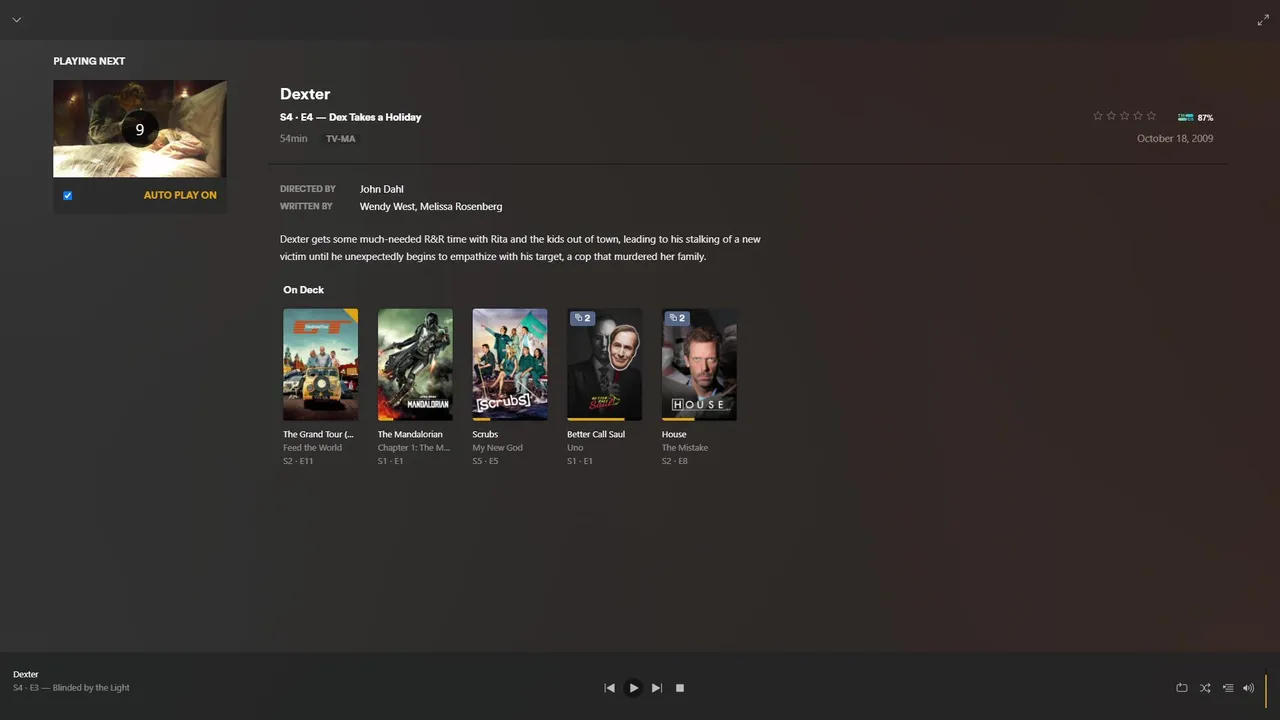The height and width of the screenshot is (720, 1280).
Task: Open the House poster
Action: click(699, 365)
